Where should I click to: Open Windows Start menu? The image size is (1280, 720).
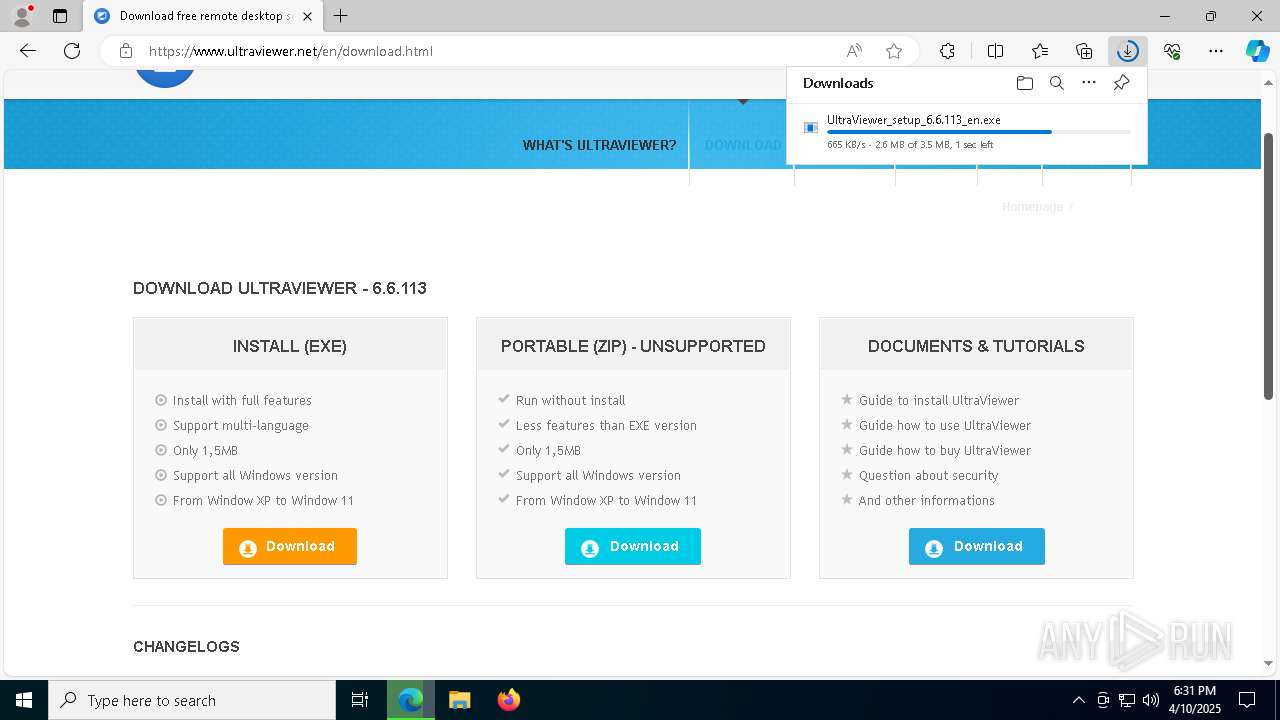(x=24, y=700)
